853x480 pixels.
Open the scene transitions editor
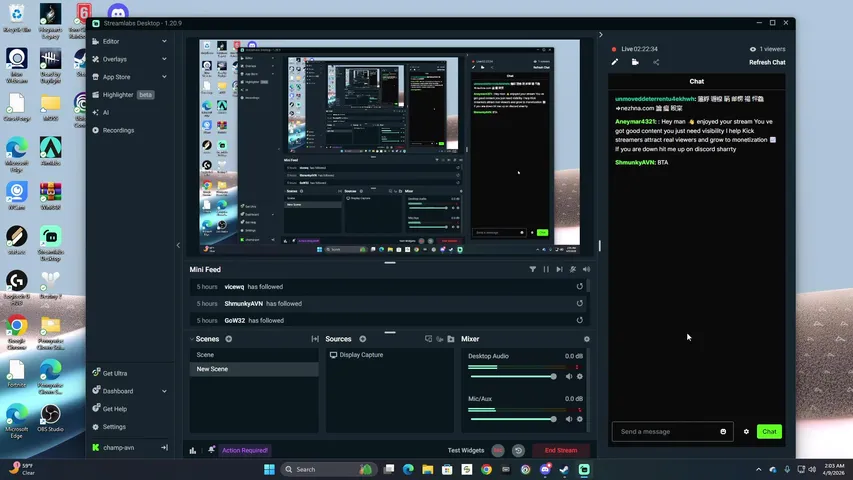pyautogui.click(x=315, y=339)
